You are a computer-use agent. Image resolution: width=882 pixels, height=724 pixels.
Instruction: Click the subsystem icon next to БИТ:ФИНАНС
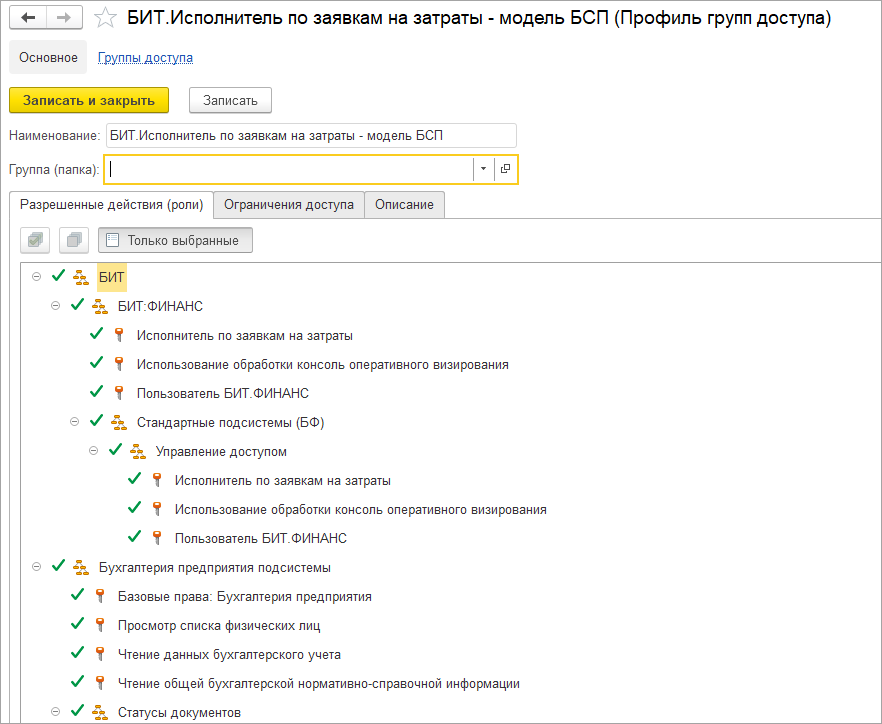[100, 307]
